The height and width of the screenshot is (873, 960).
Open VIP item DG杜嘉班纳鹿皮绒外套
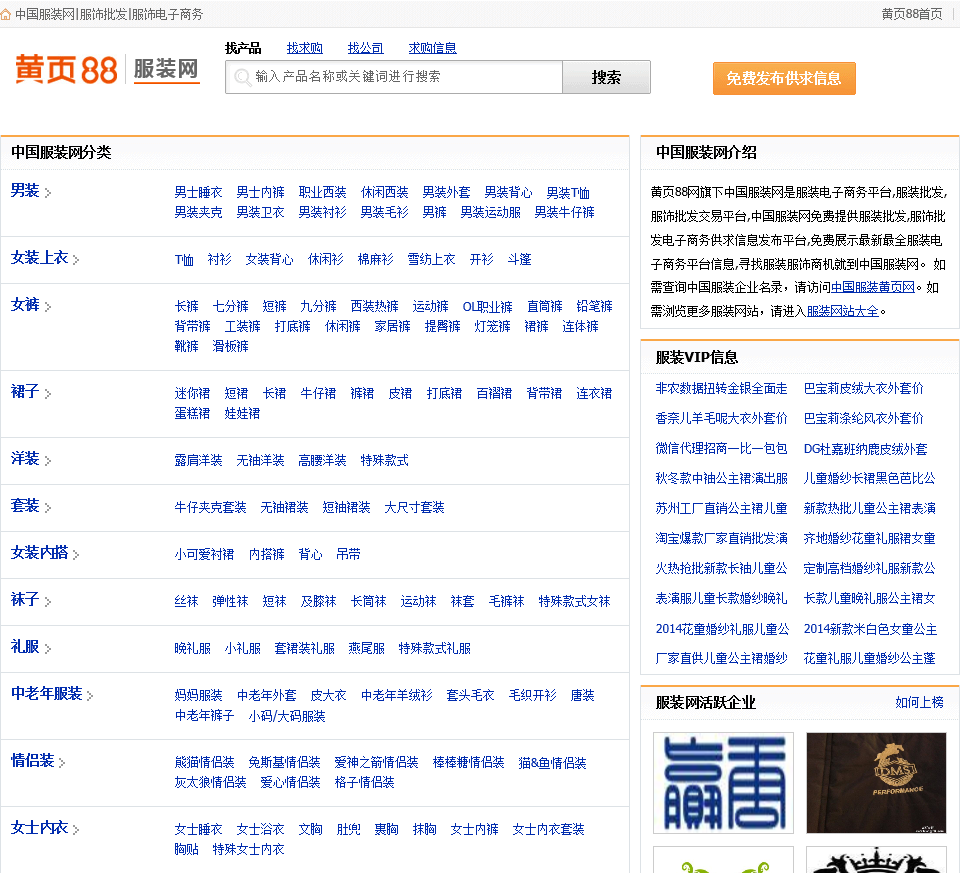click(x=865, y=449)
